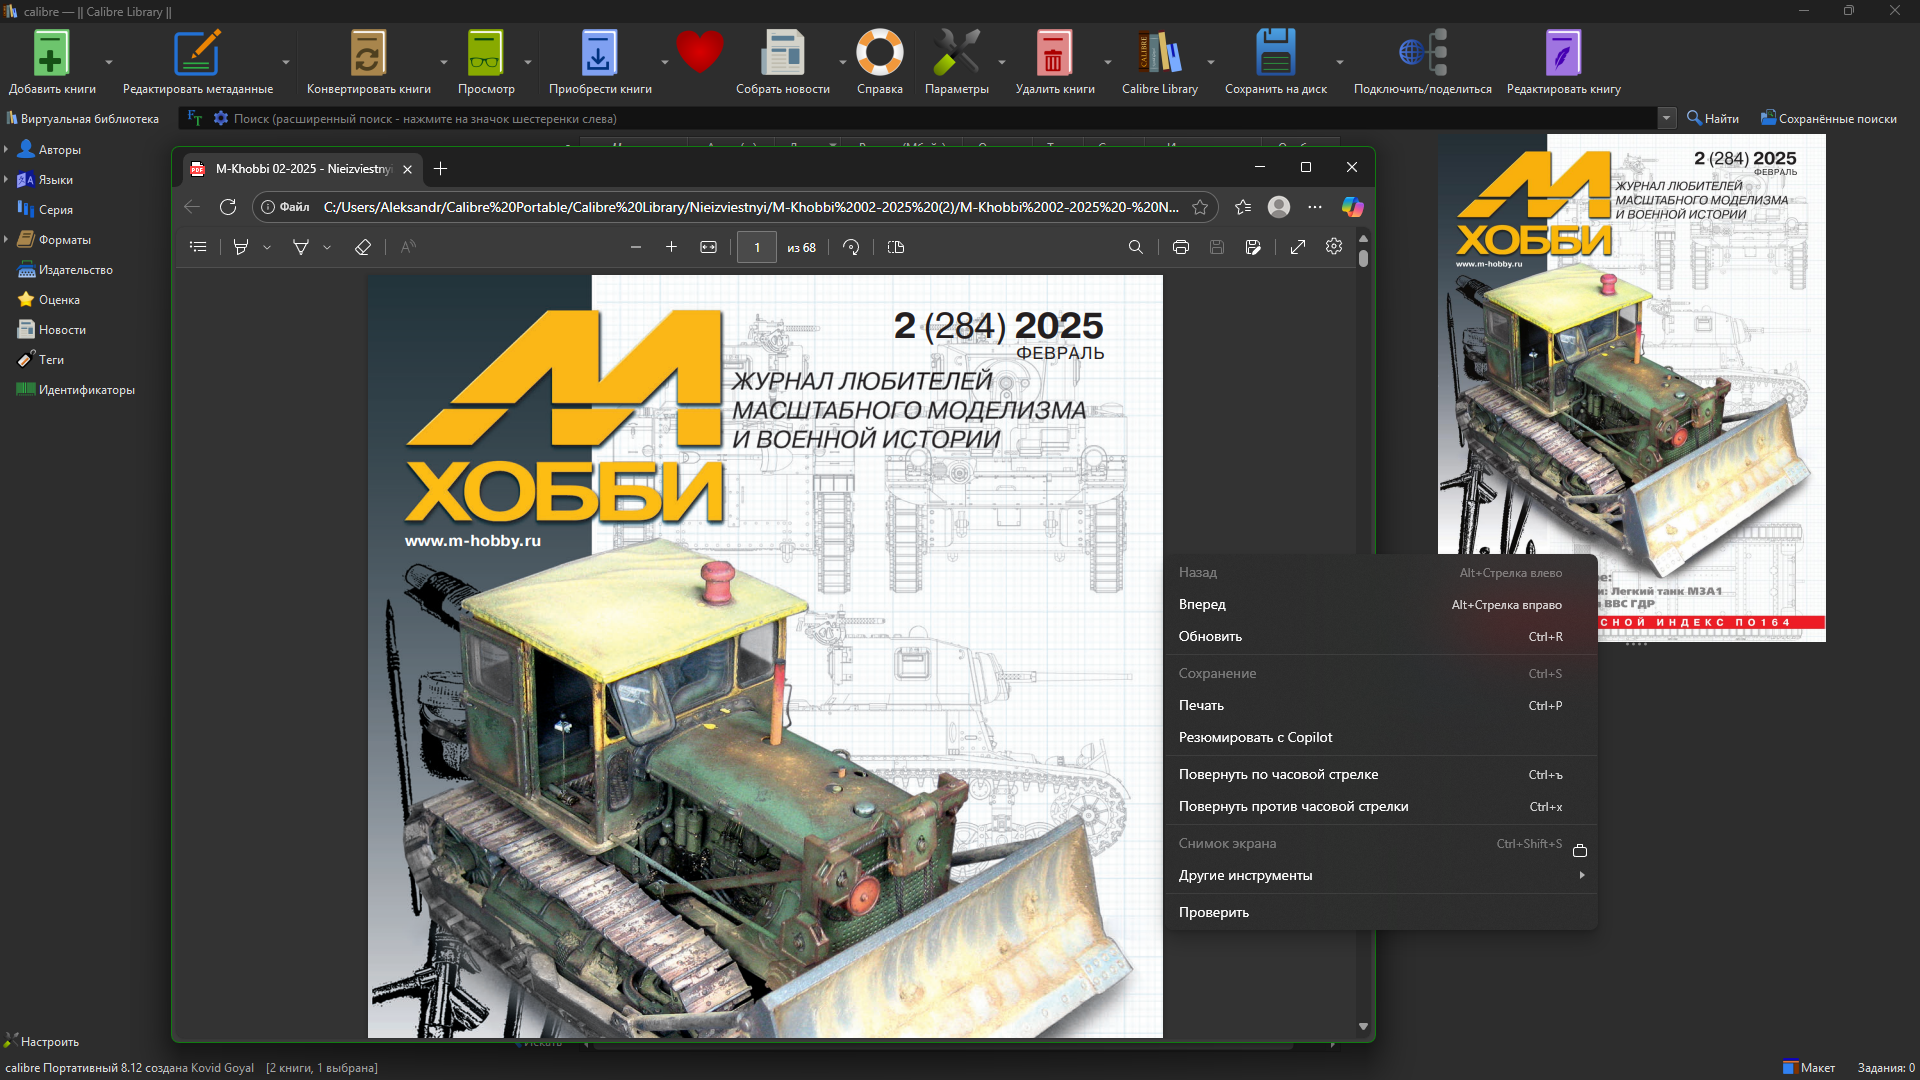This screenshot has height=1080, width=1920.
Task: Open Fetch news tool
Action: pyautogui.click(x=782, y=55)
